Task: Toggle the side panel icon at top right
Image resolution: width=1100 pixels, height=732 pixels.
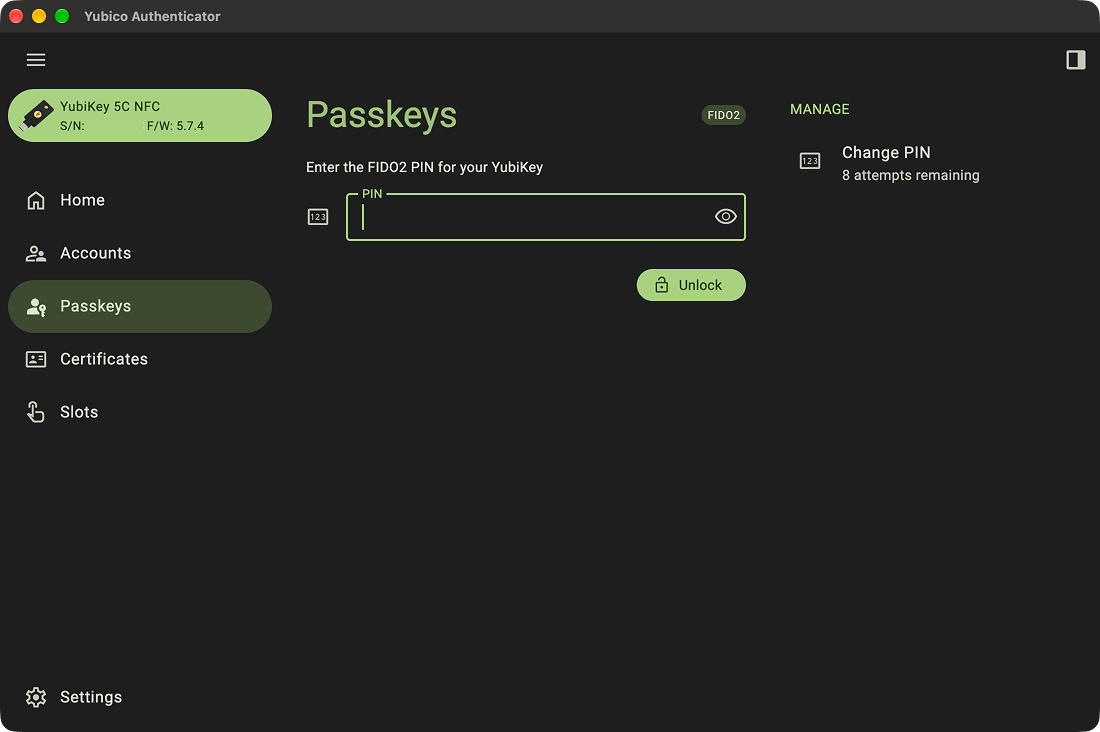Action: click(1075, 60)
